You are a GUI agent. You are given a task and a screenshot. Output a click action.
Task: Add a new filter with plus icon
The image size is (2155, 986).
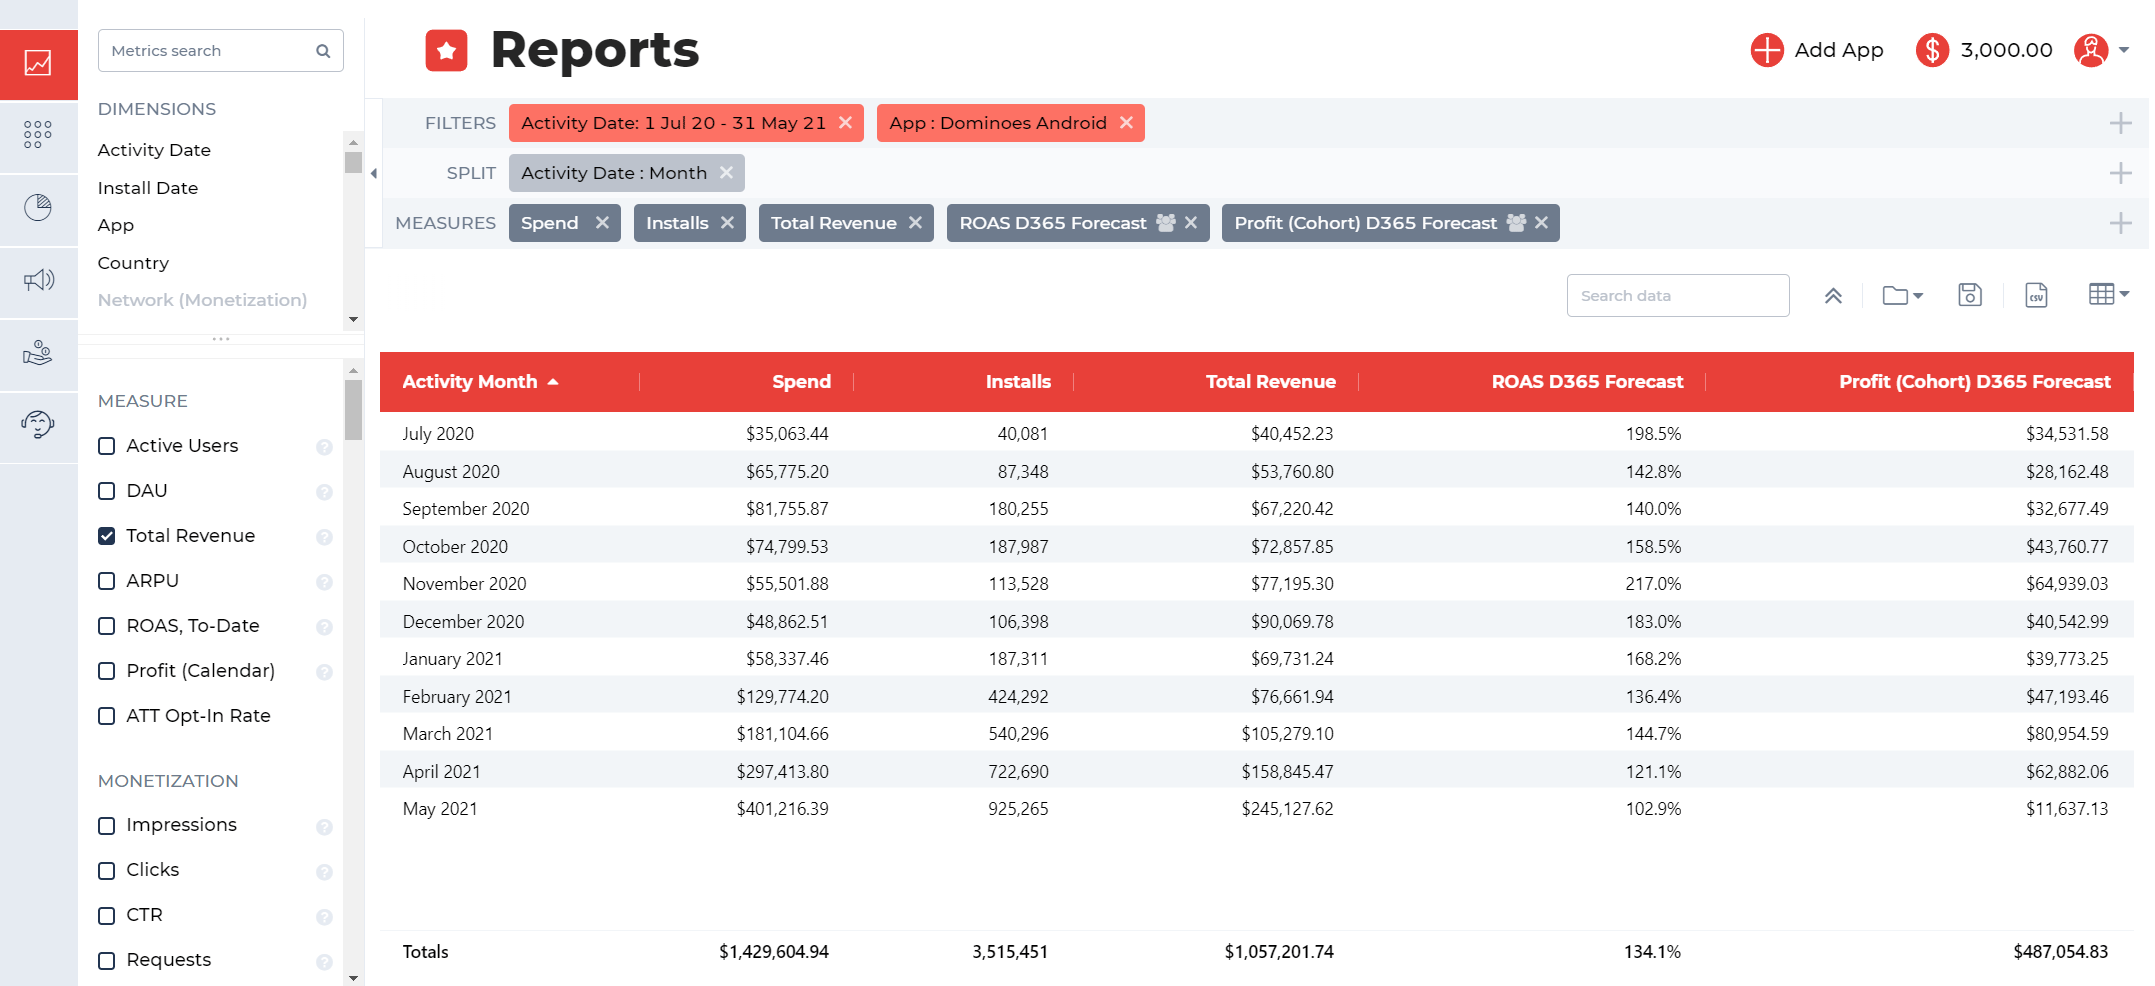point(2120,123)
